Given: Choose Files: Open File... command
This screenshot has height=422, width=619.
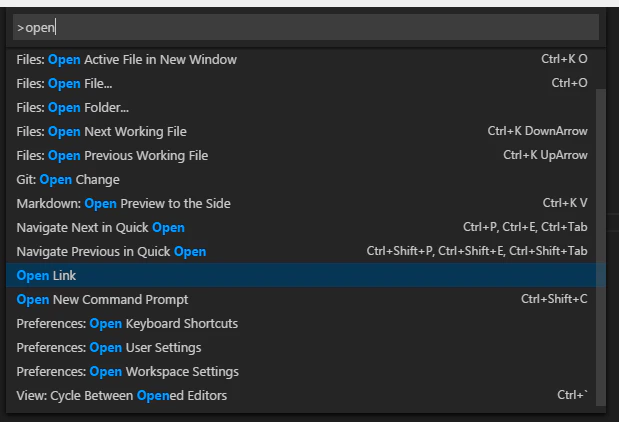Looking at the screenshot, I should [x=306, y=84].
